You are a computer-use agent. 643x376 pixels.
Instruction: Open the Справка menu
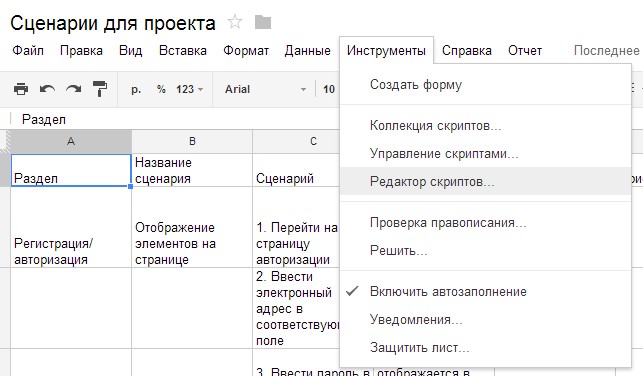coord(467,50)
